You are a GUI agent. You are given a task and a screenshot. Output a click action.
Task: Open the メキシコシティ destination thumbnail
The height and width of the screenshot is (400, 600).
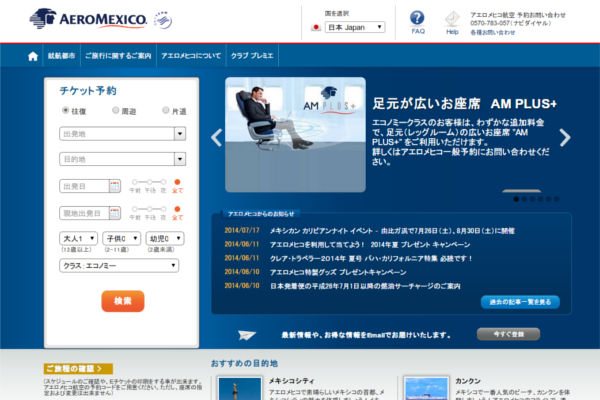[x=240, y=389]
